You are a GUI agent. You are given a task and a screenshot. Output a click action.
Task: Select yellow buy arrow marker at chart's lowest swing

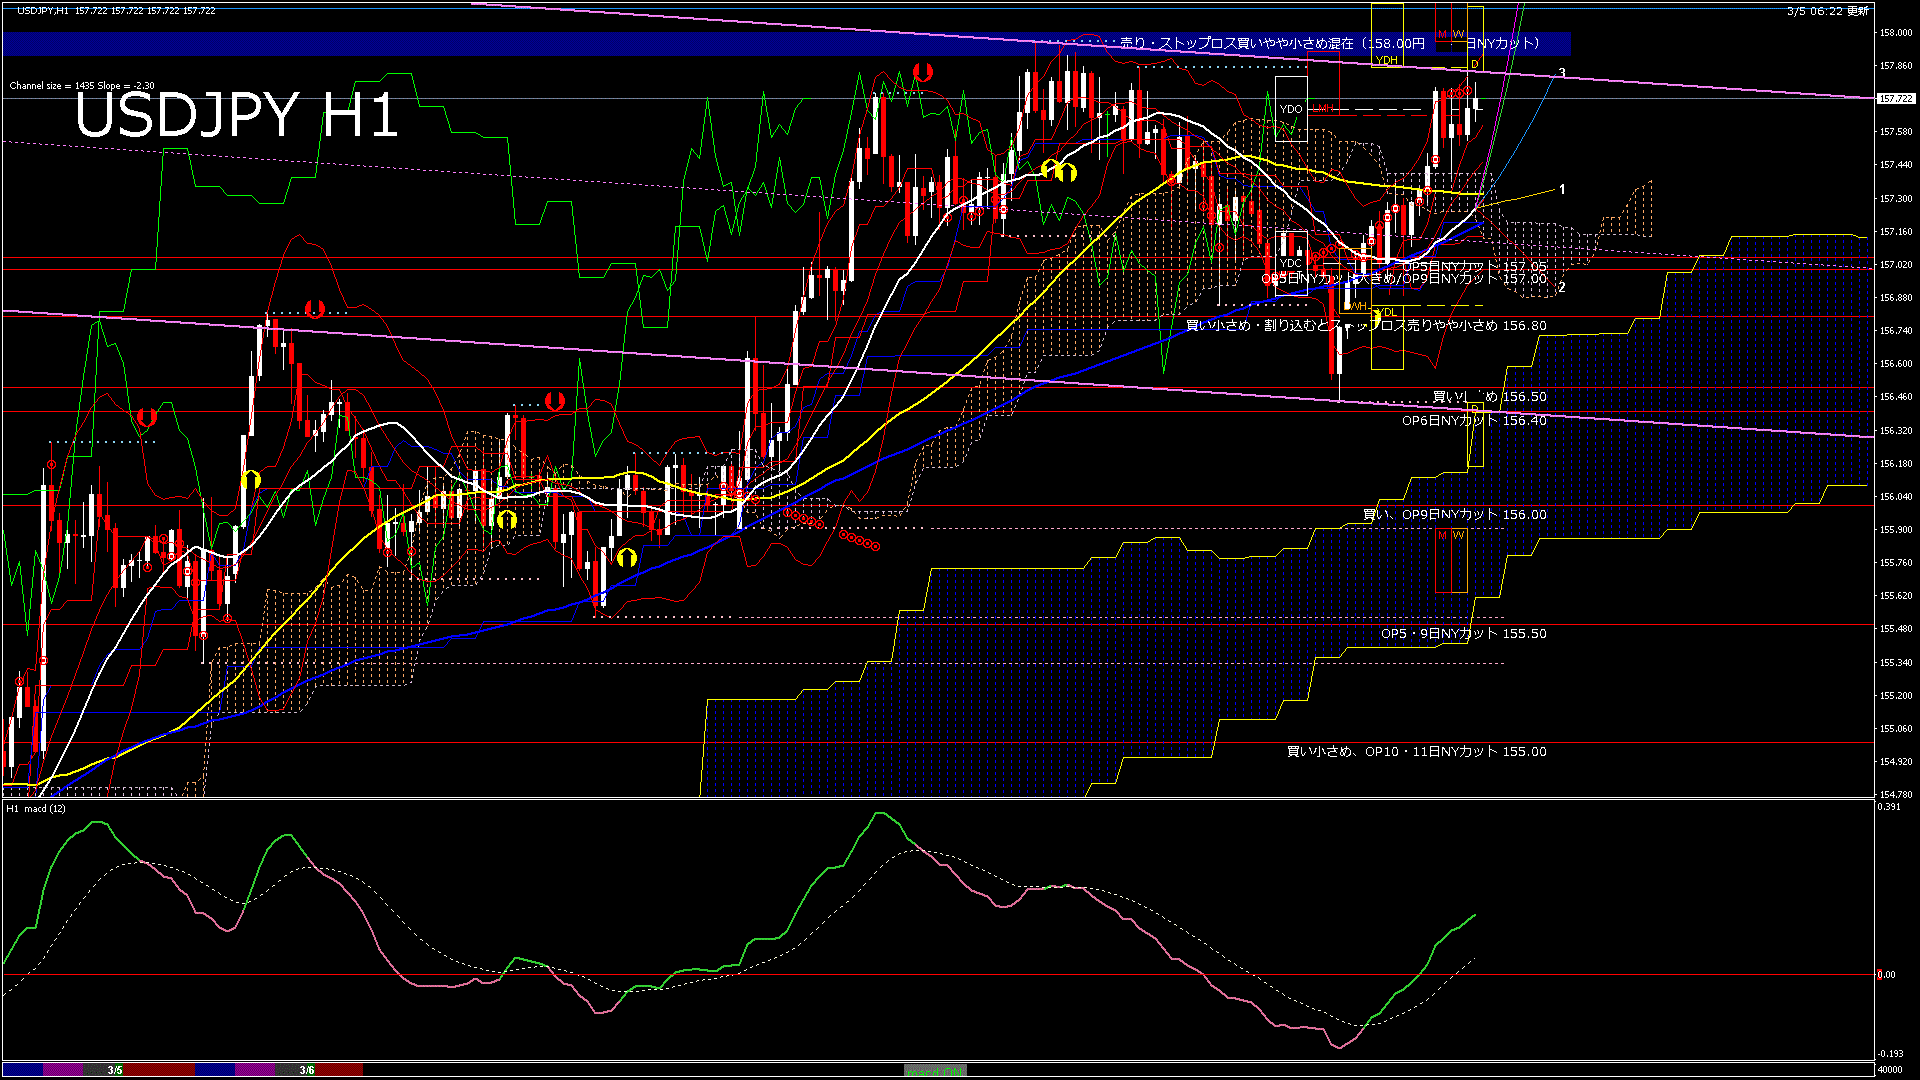click(x=627, y=557)
